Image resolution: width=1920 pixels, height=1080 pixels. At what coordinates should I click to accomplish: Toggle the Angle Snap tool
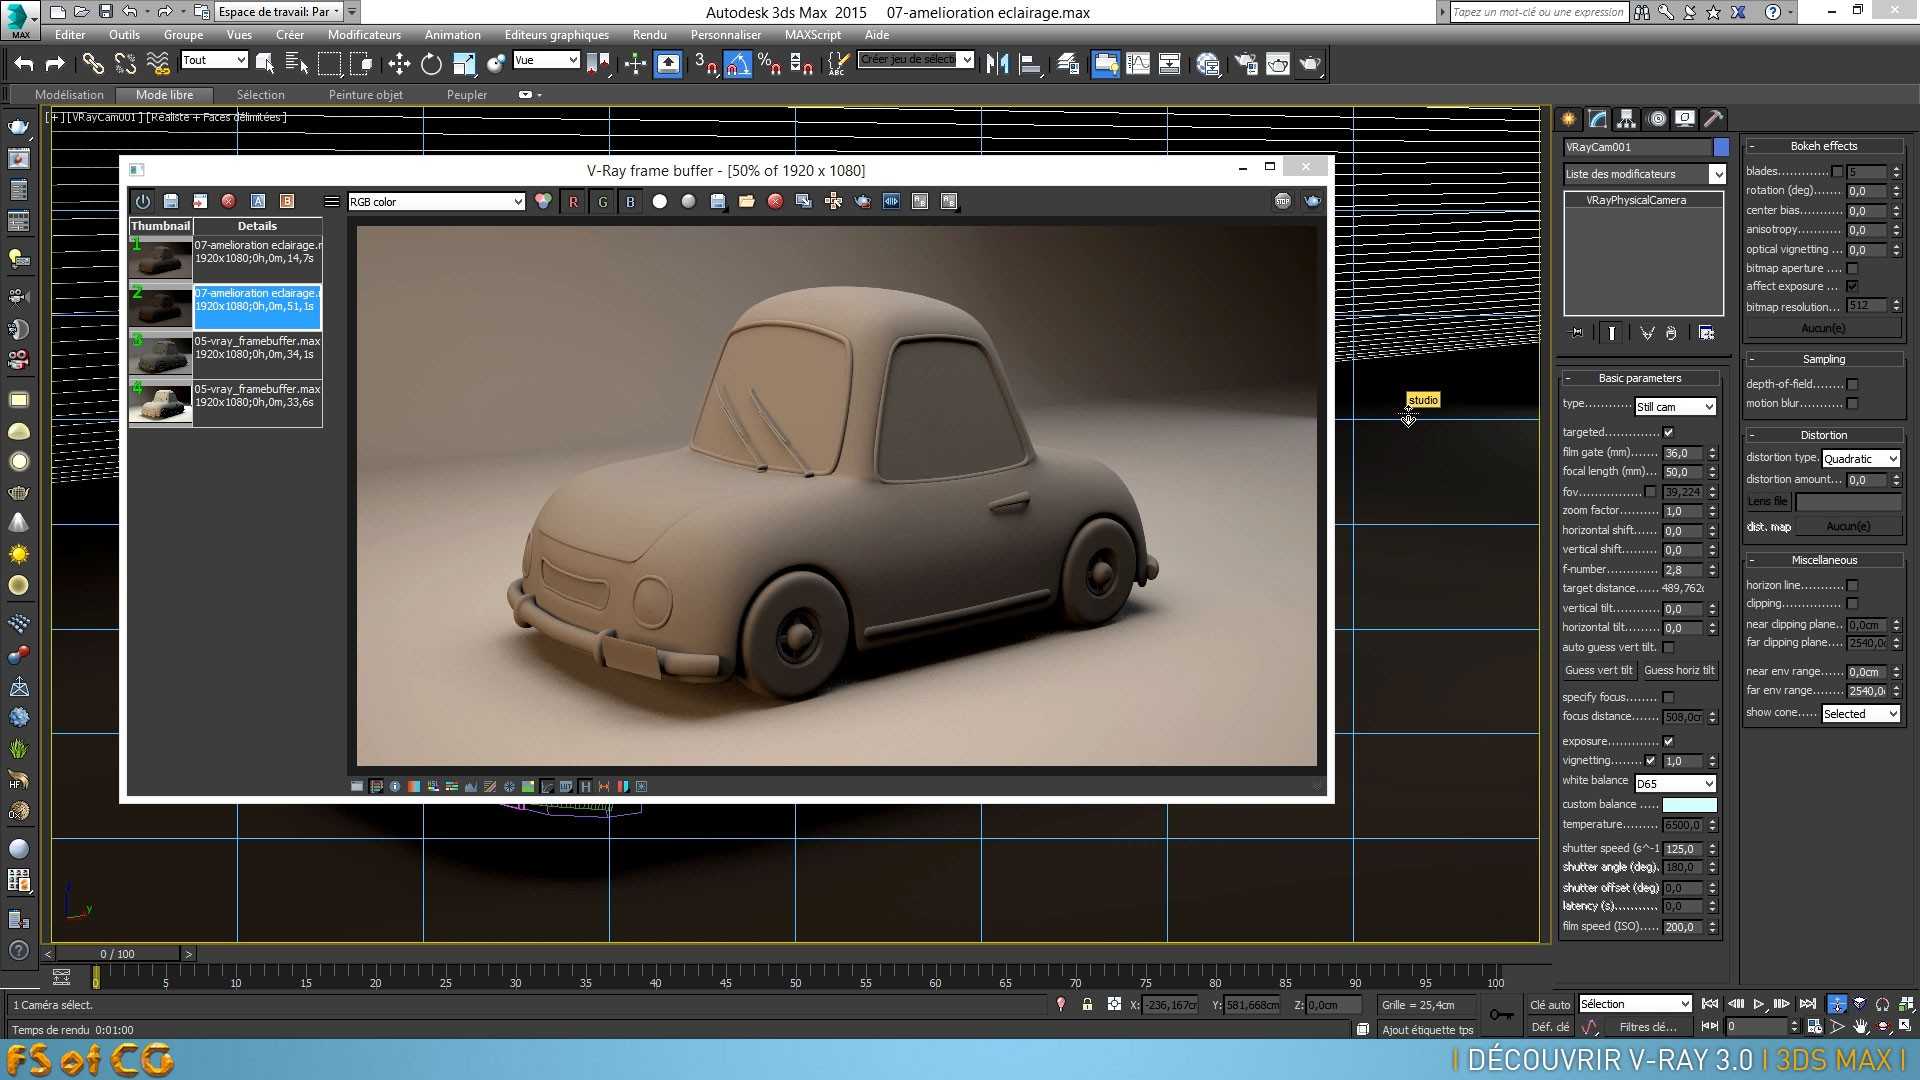(x=737, y=64)
